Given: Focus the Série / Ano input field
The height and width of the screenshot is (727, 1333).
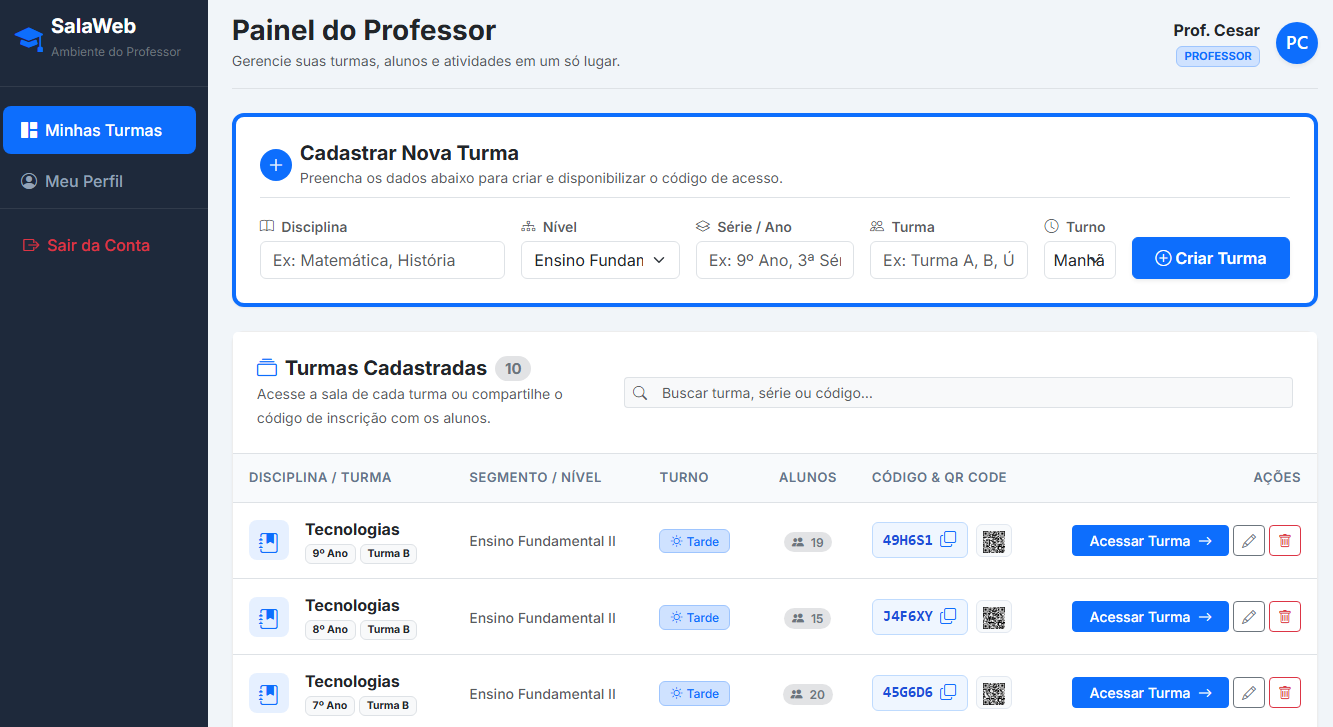Looking at the screenshot, I should coord(775,260).
